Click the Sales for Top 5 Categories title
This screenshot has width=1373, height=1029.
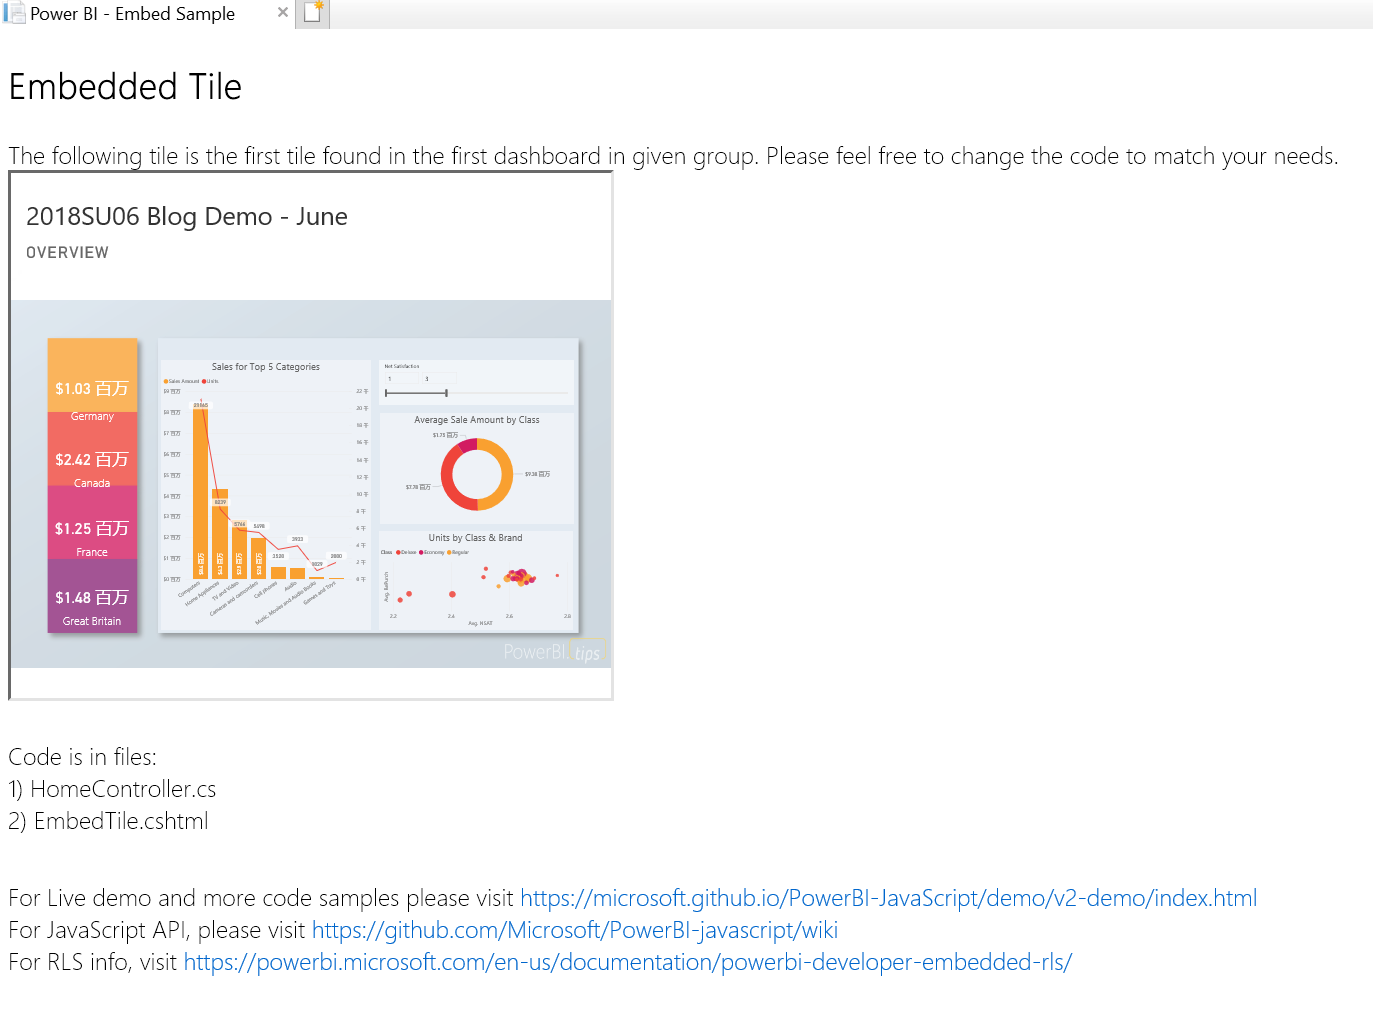(266, 367)
